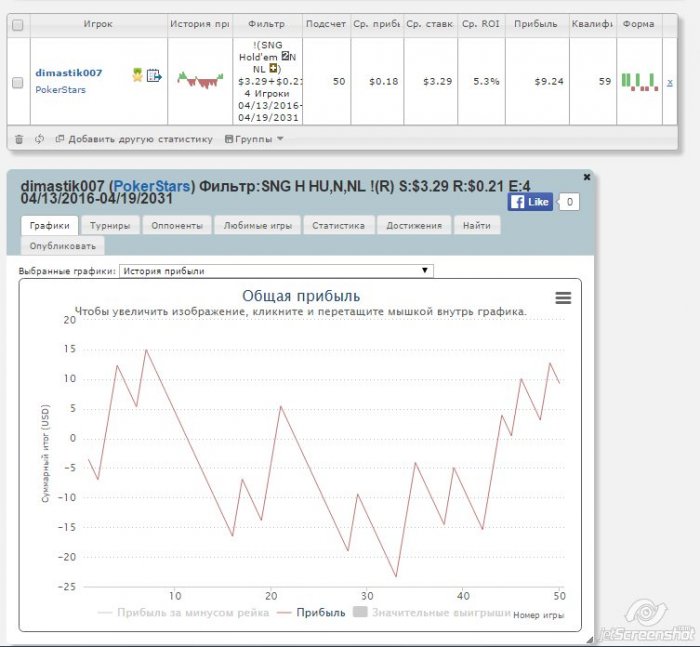
Task: Toggle Прибыль legend series
Action: tap(311, 613)
